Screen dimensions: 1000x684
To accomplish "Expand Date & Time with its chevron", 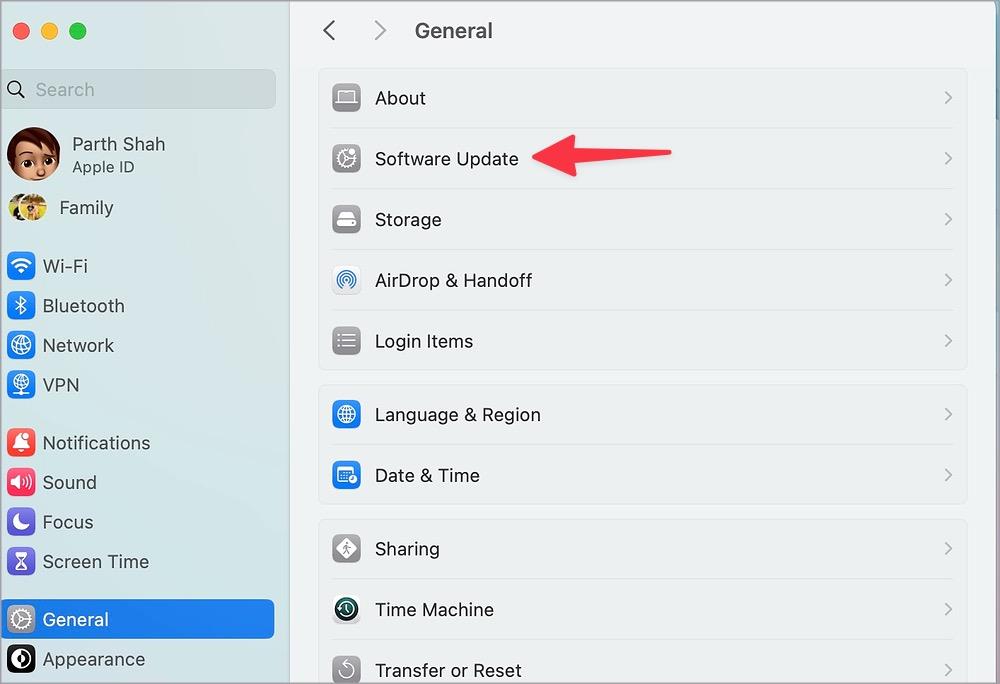I will (x=948, y=475).
